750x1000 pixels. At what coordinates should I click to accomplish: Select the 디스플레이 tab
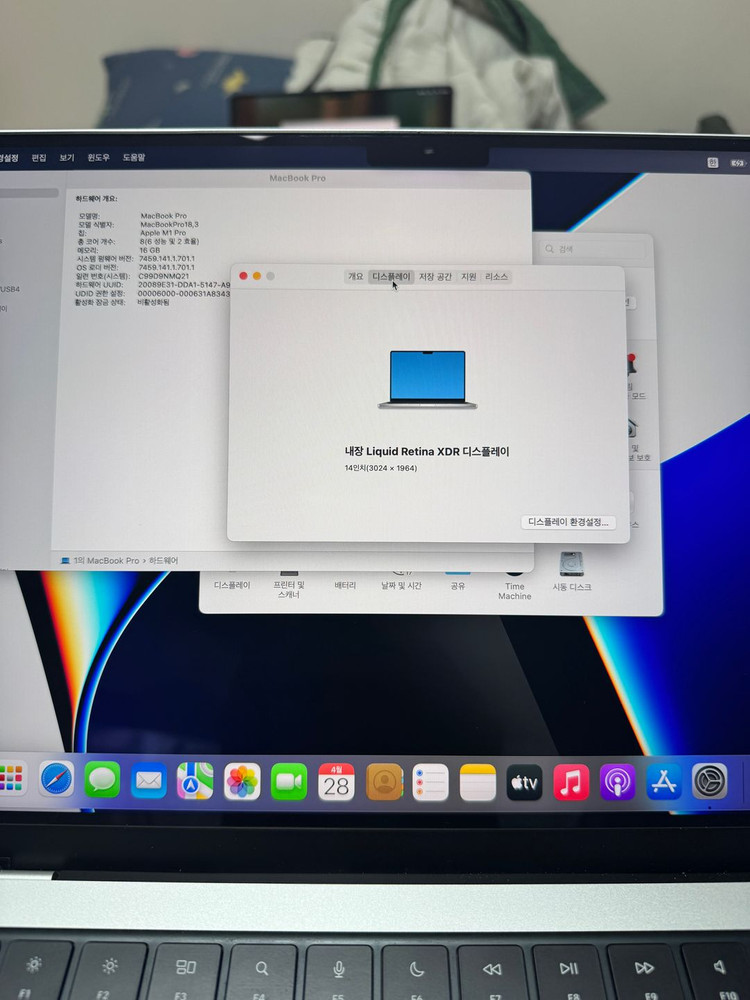(x=392, y=277)
